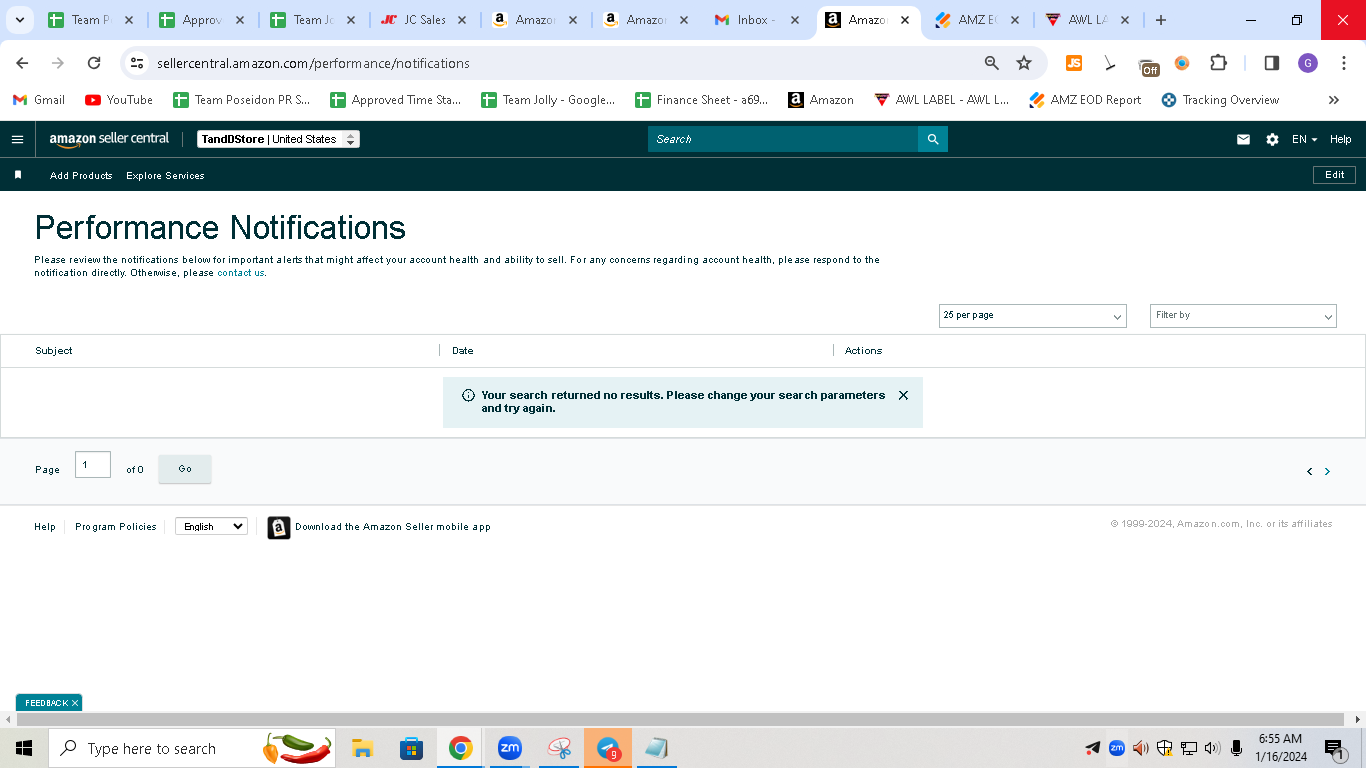
Task: Click Add Products in the navigation bar
Action: pyautogui.click(x=81, y=175)
